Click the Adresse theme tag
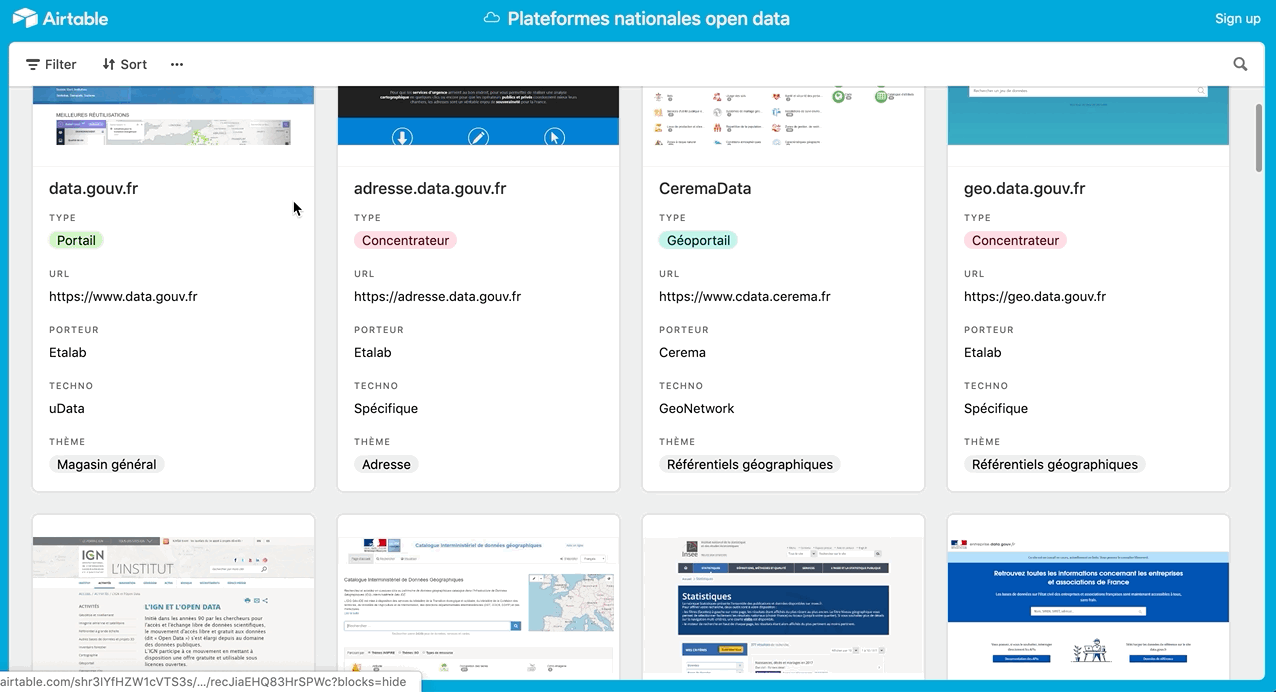1276x692 pixels. point(386,464)
